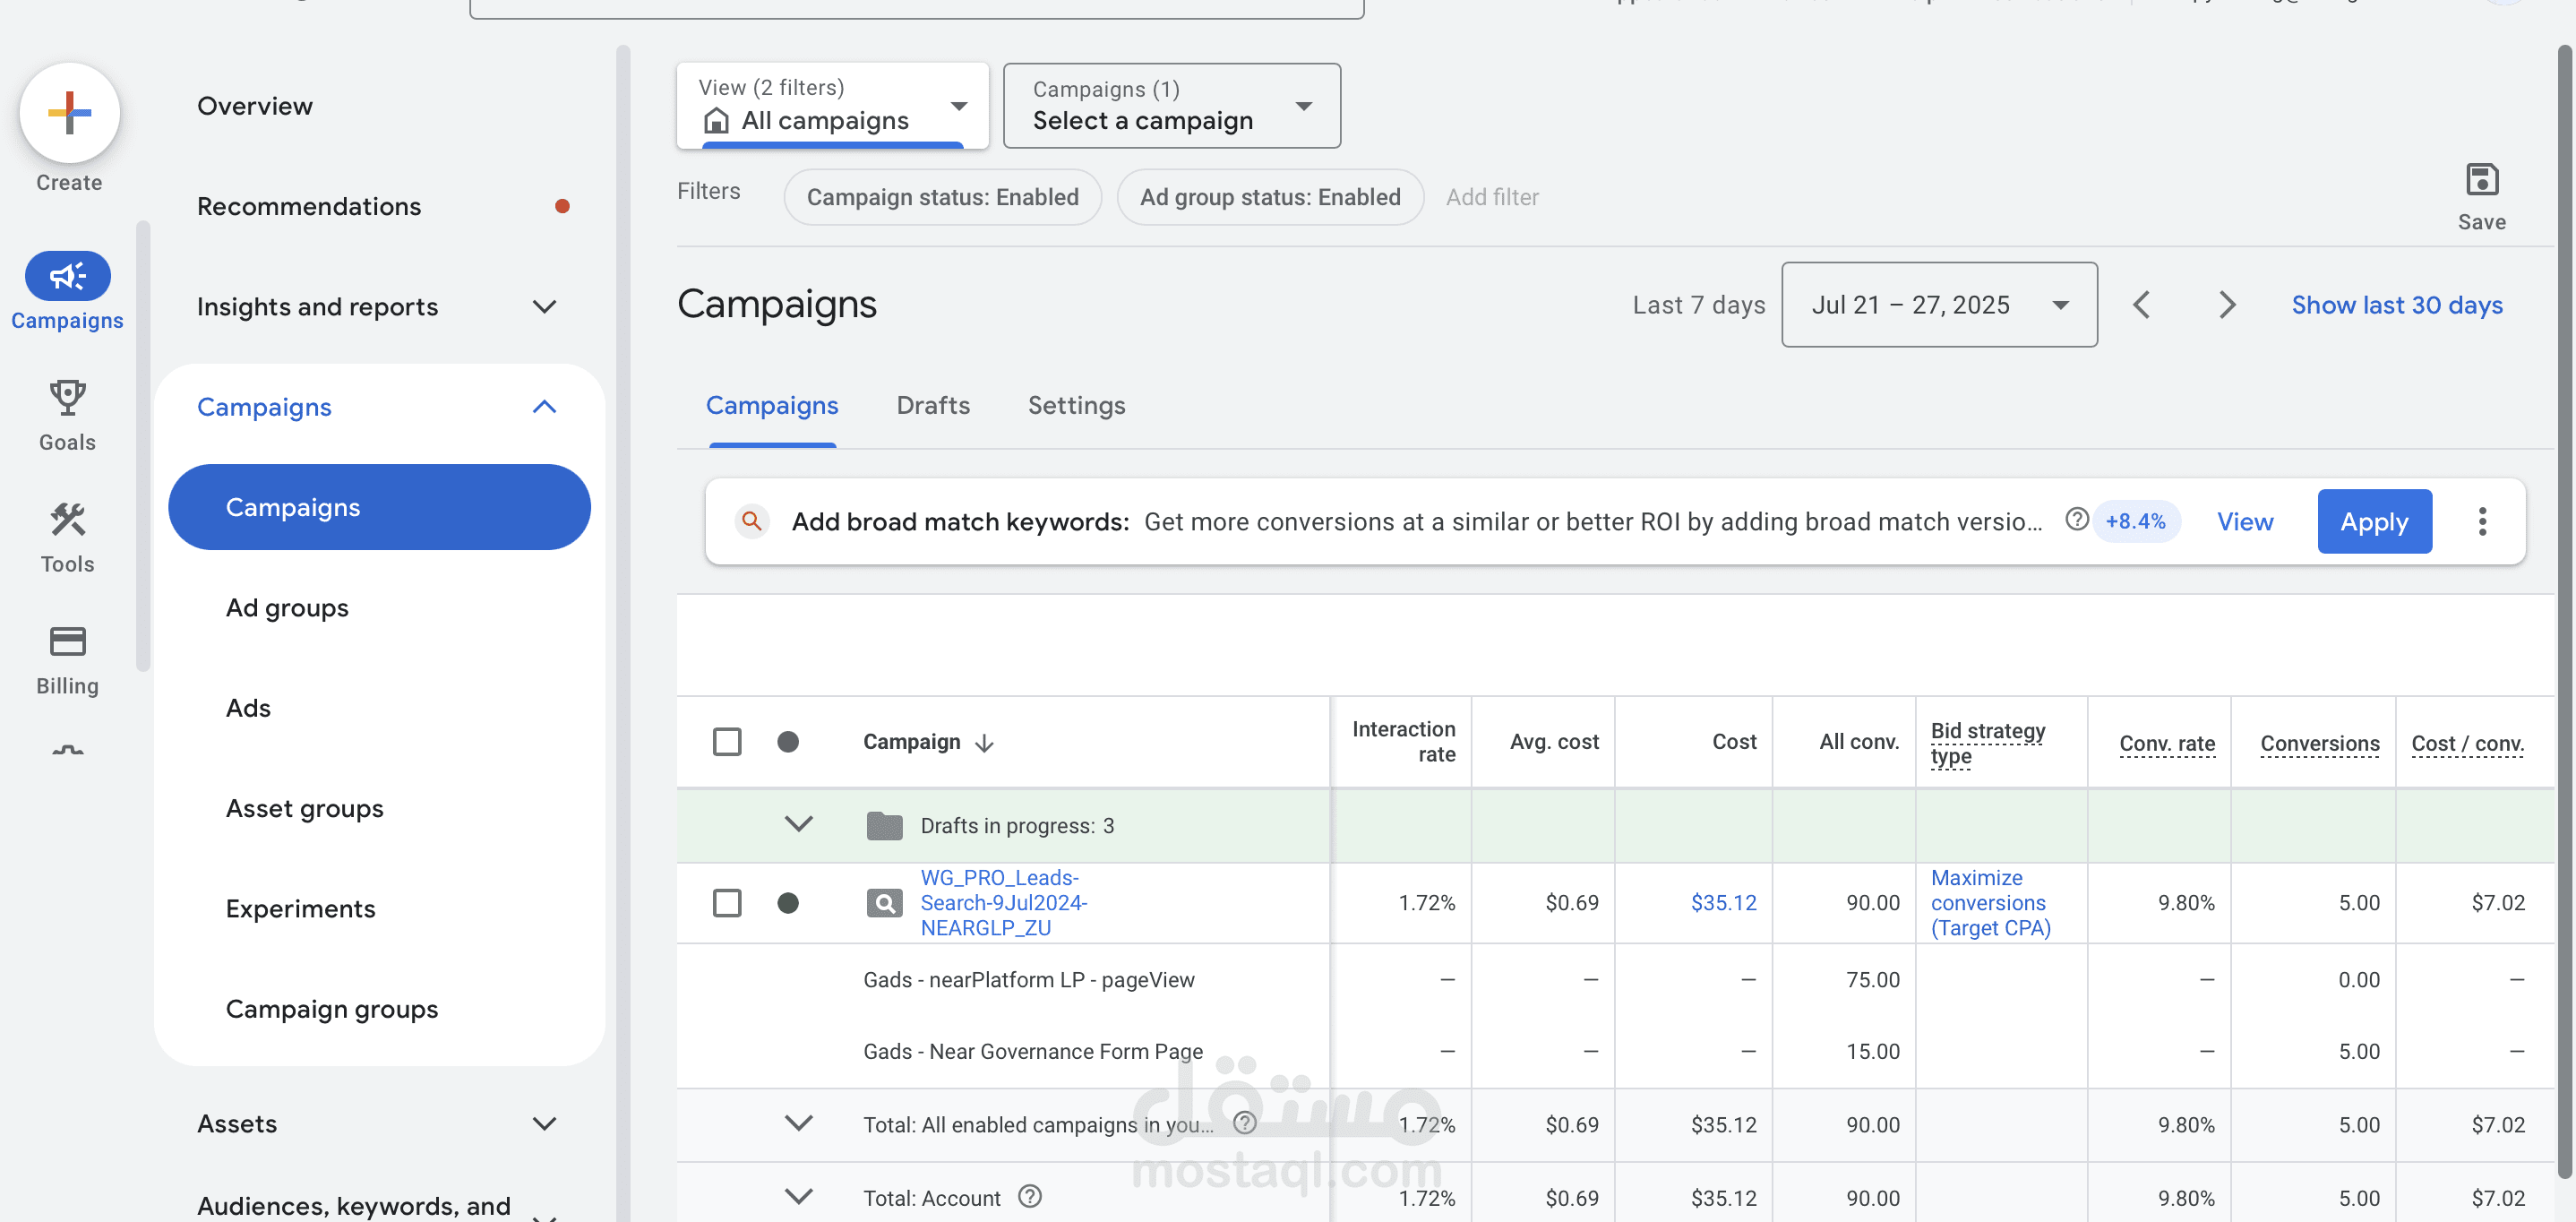Click the Cost / conv. column header

pyautogui.click(x=2467, y=743)
